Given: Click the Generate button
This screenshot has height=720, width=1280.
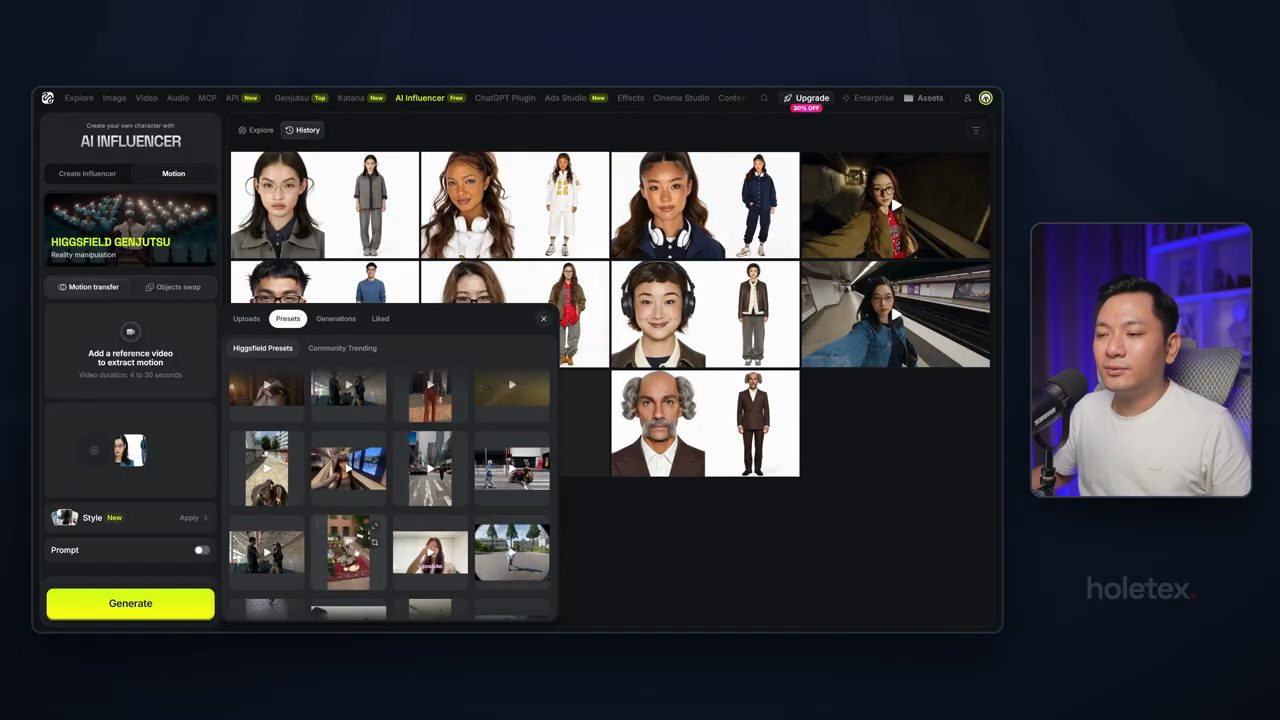Looking at the screenshot, I should 130,603.
